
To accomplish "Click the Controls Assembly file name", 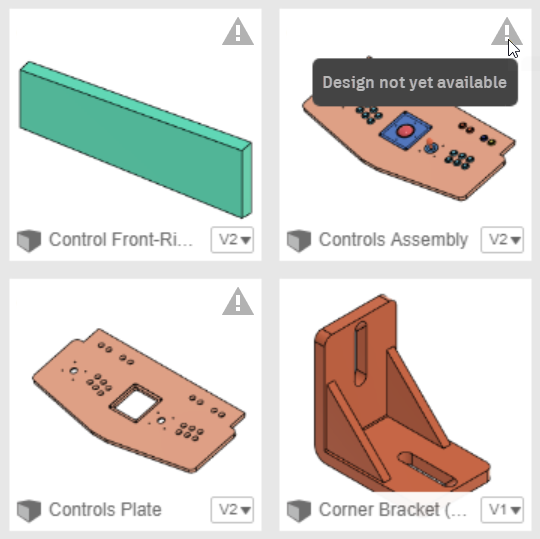I will [393, 240].
